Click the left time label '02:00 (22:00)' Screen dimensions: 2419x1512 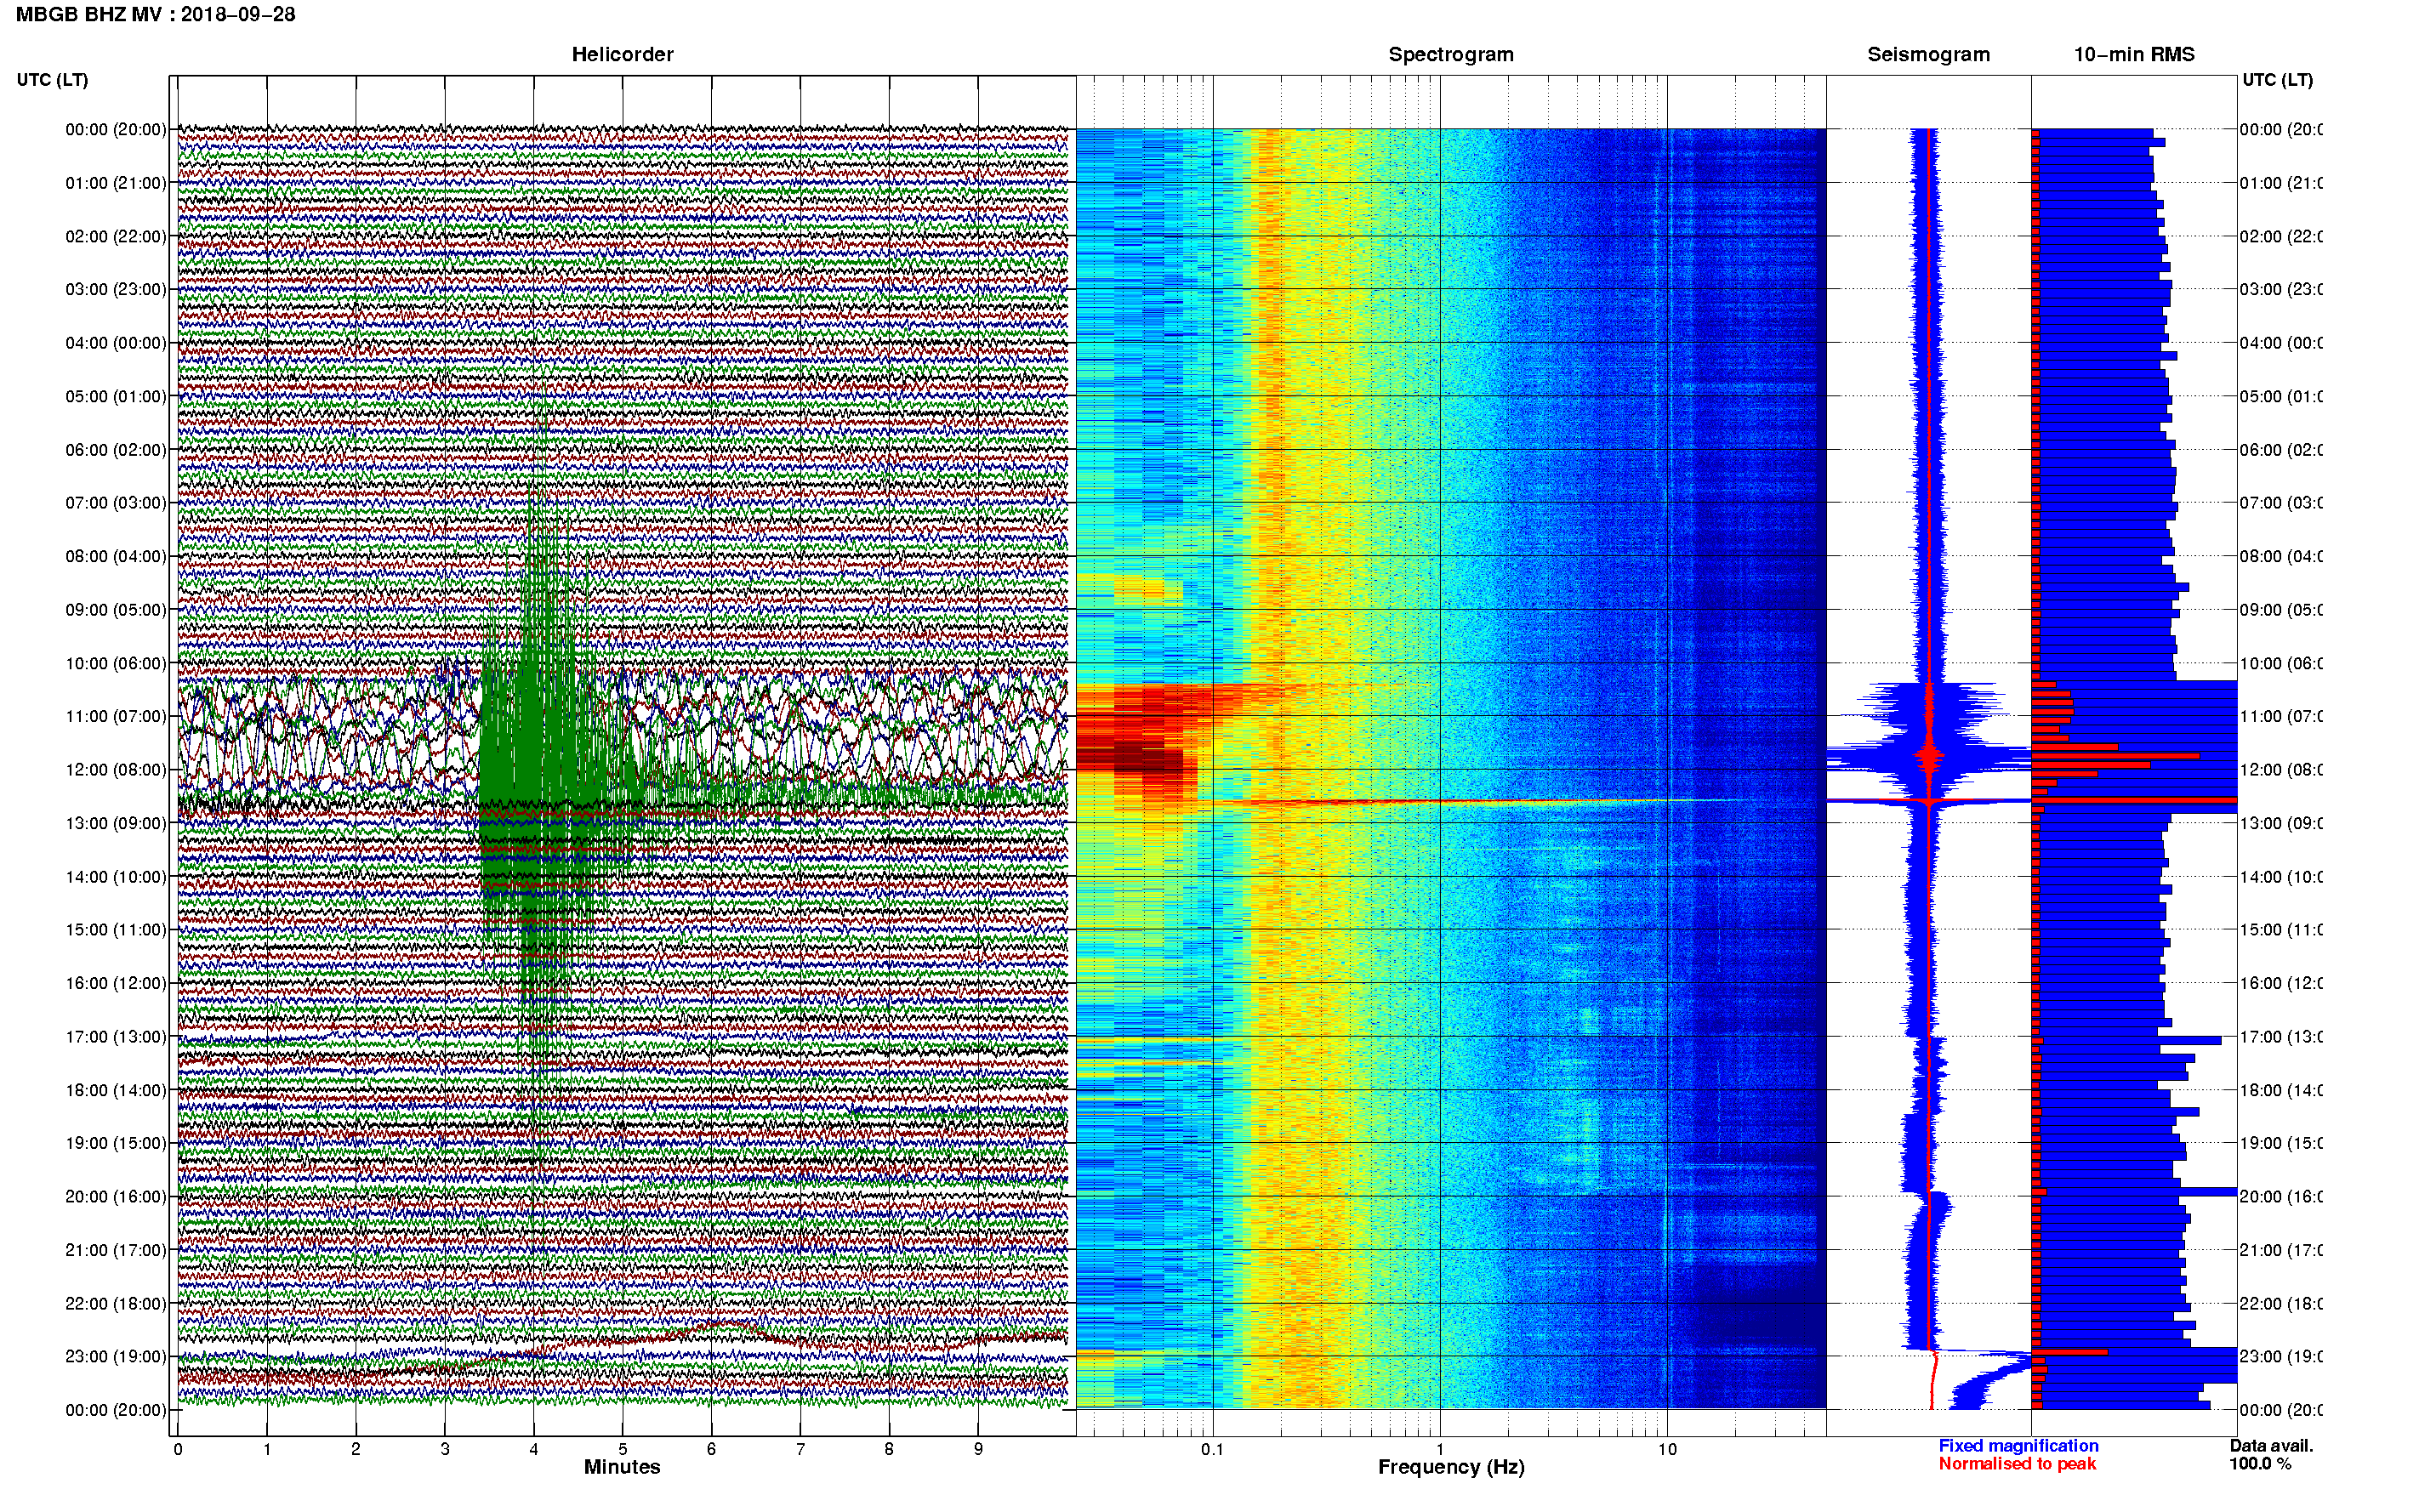tap(116, 236)
